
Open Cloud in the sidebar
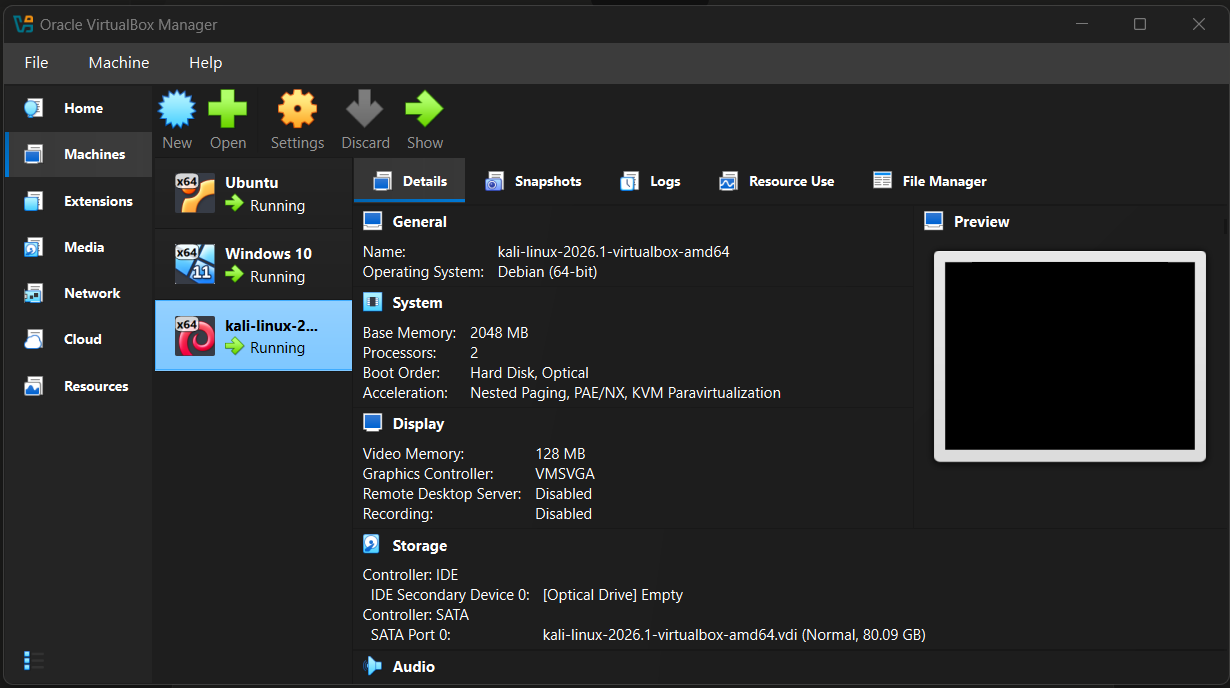78,339
